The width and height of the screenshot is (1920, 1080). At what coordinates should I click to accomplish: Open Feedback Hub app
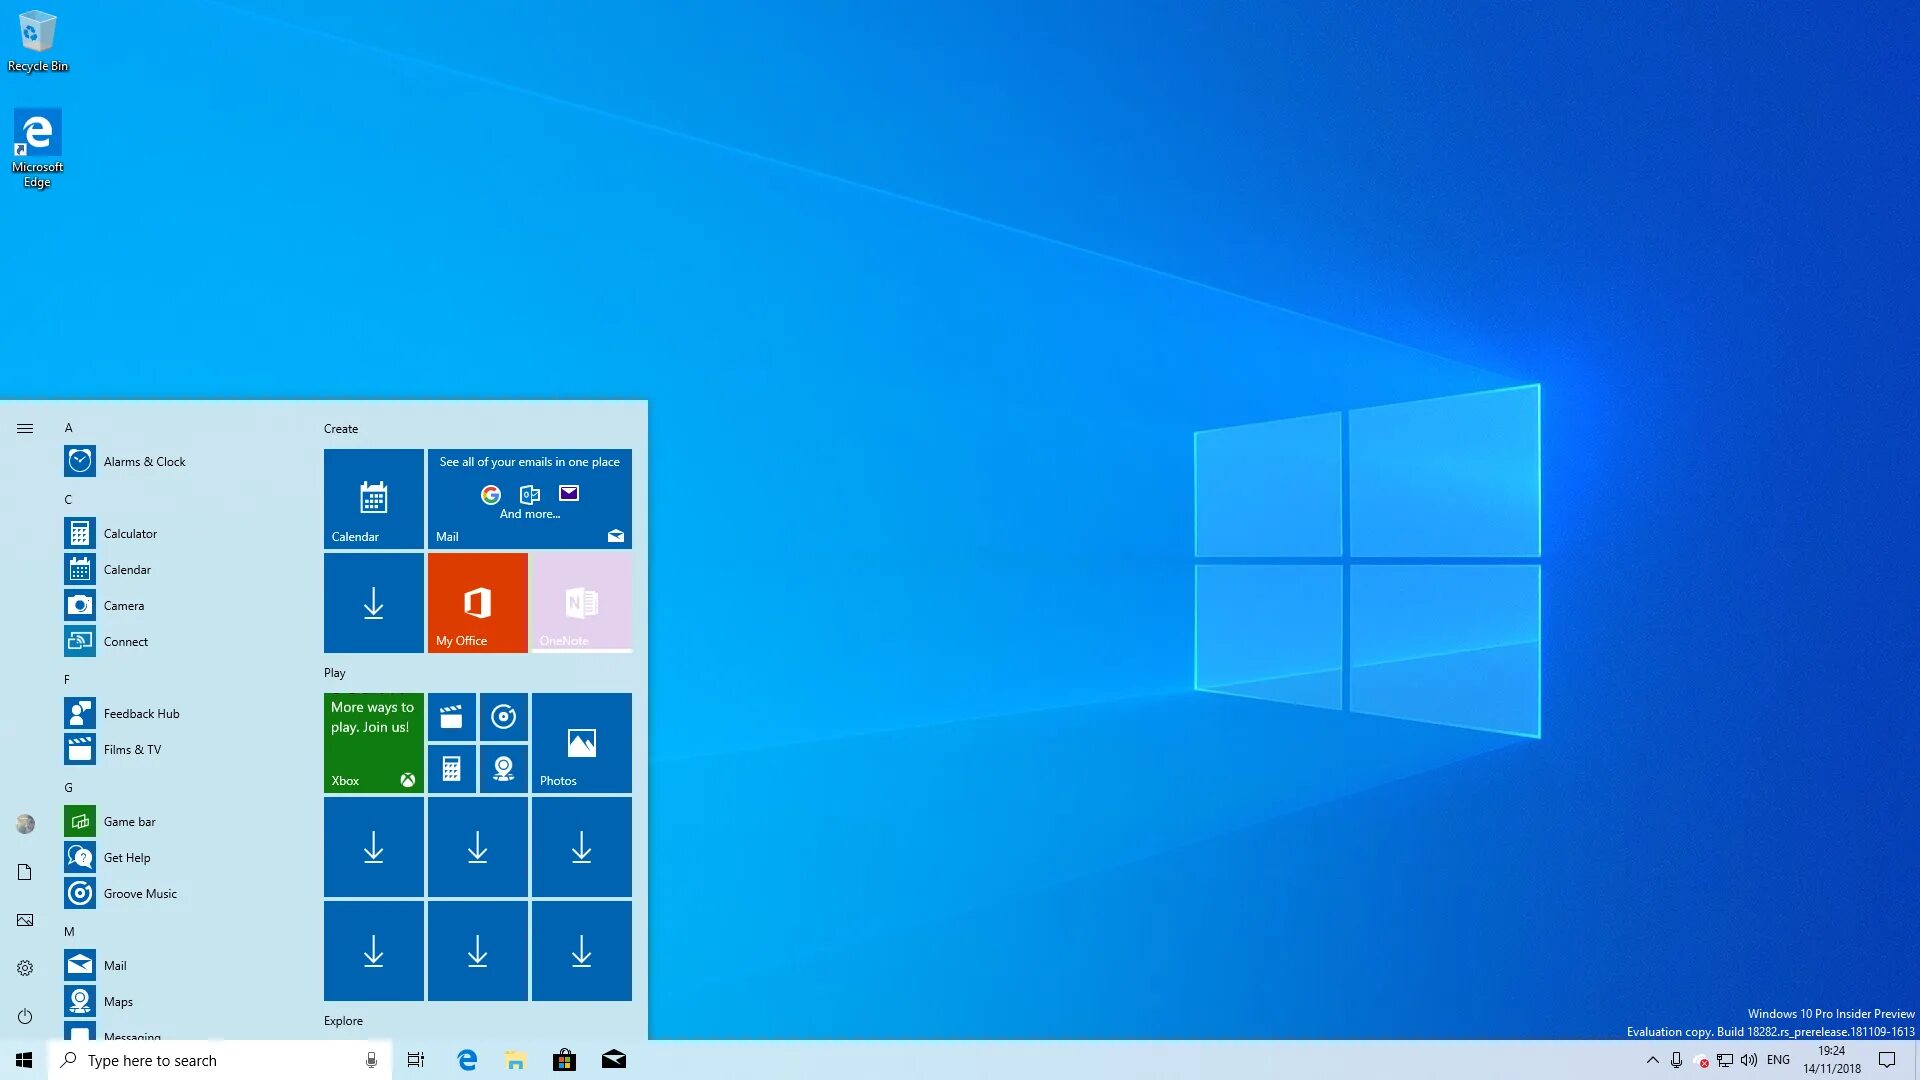pyautogui.click(x=141, y=712)
